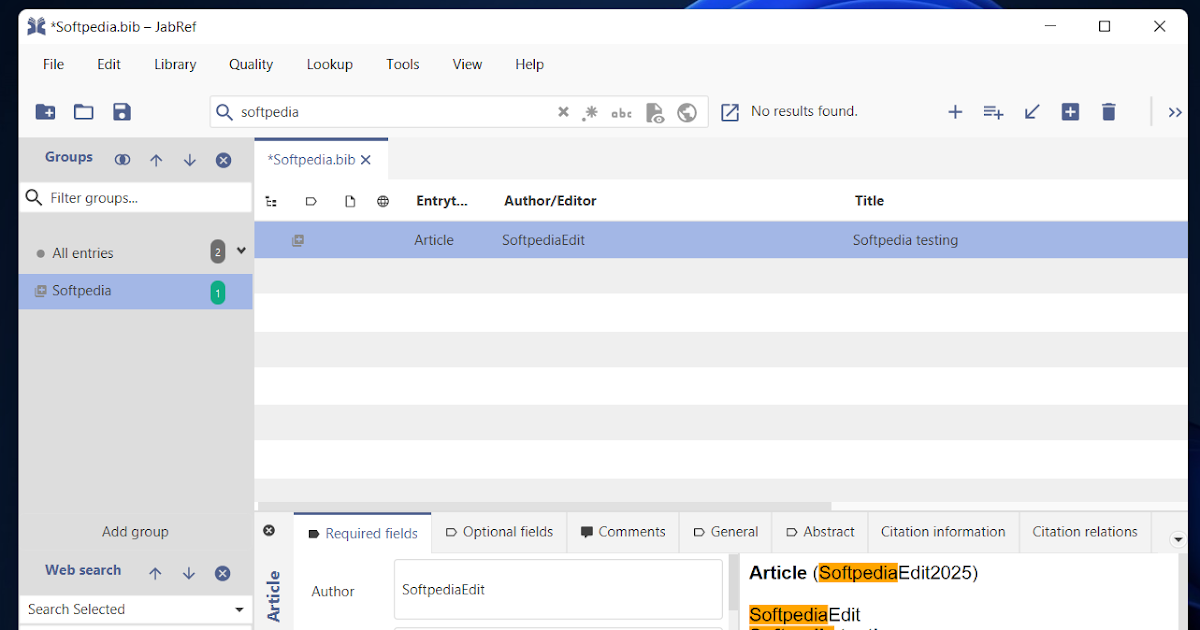Toggle case-sensitive search (abc icon)
Screen dimensions: 1200x630
click(622, 113)
